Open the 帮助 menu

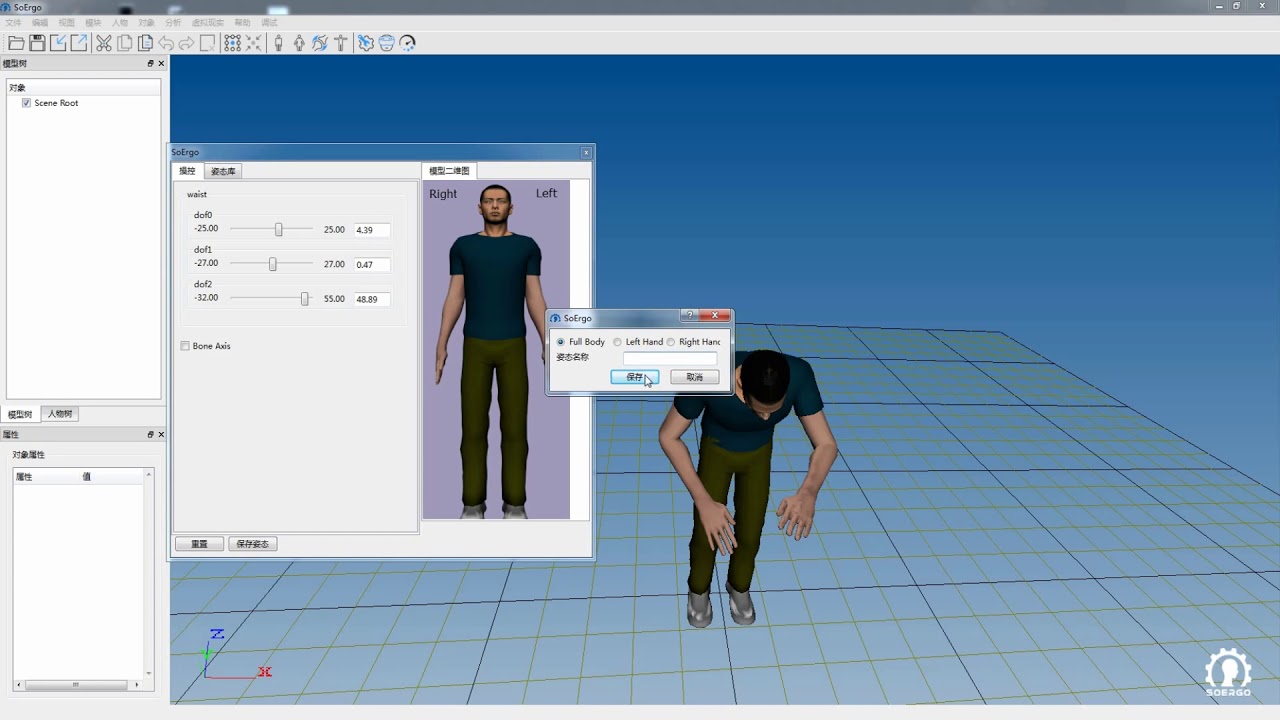click(243, 22)
